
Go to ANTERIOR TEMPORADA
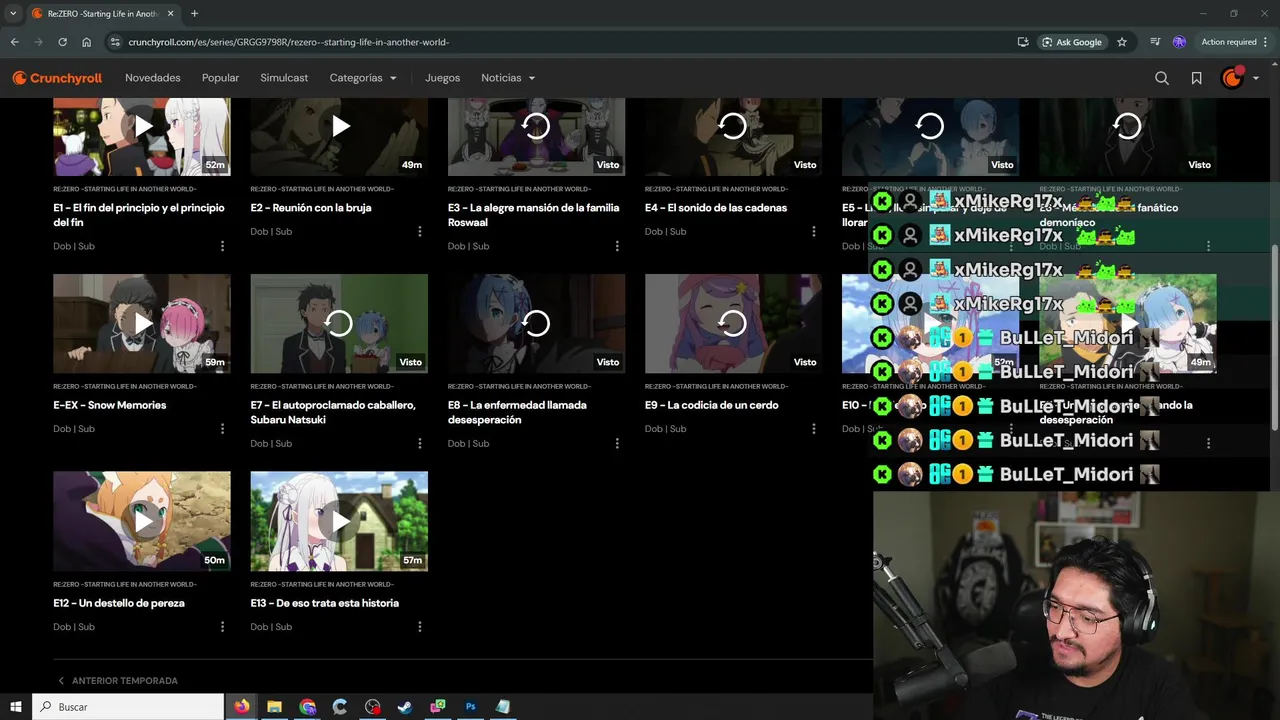coord(118,681)
